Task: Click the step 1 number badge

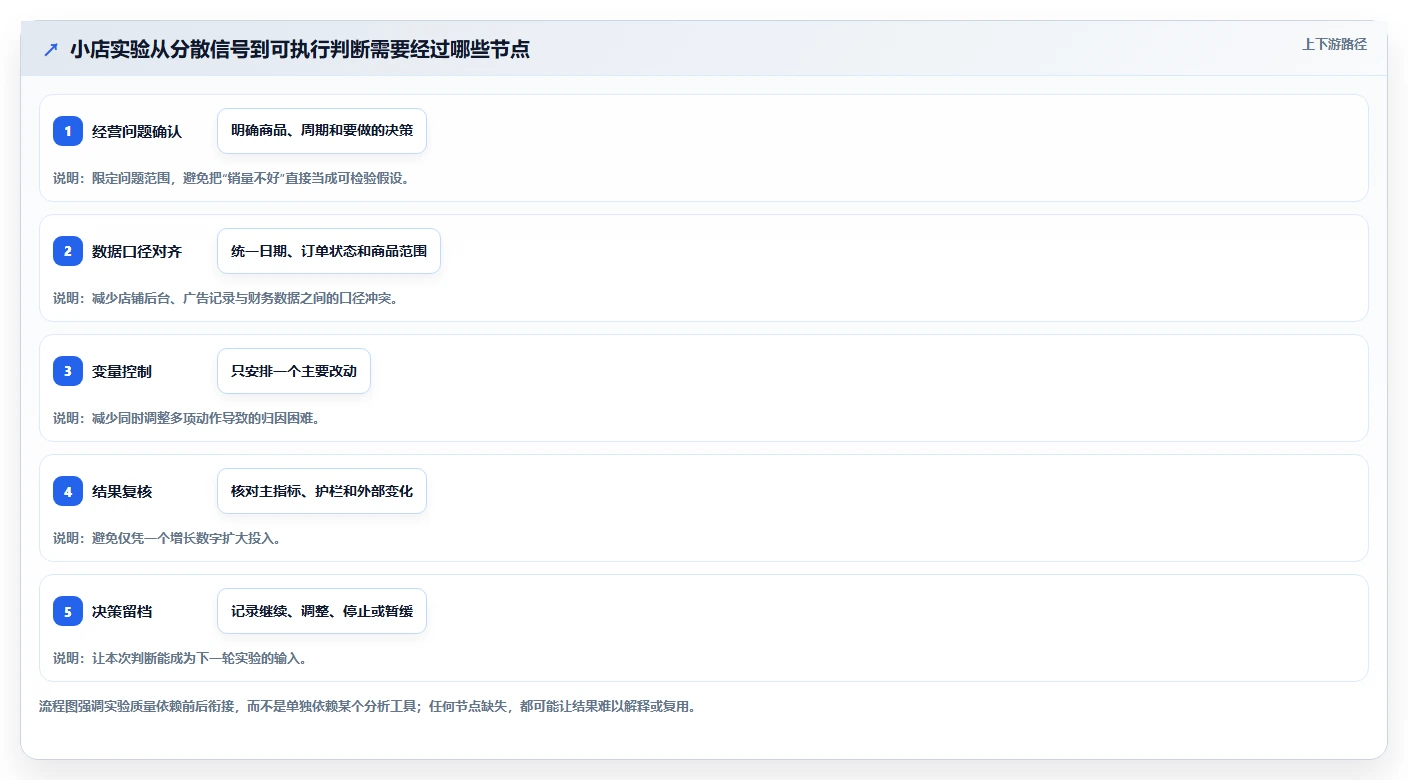Action: pyautogui.click(x=68, y=131)
